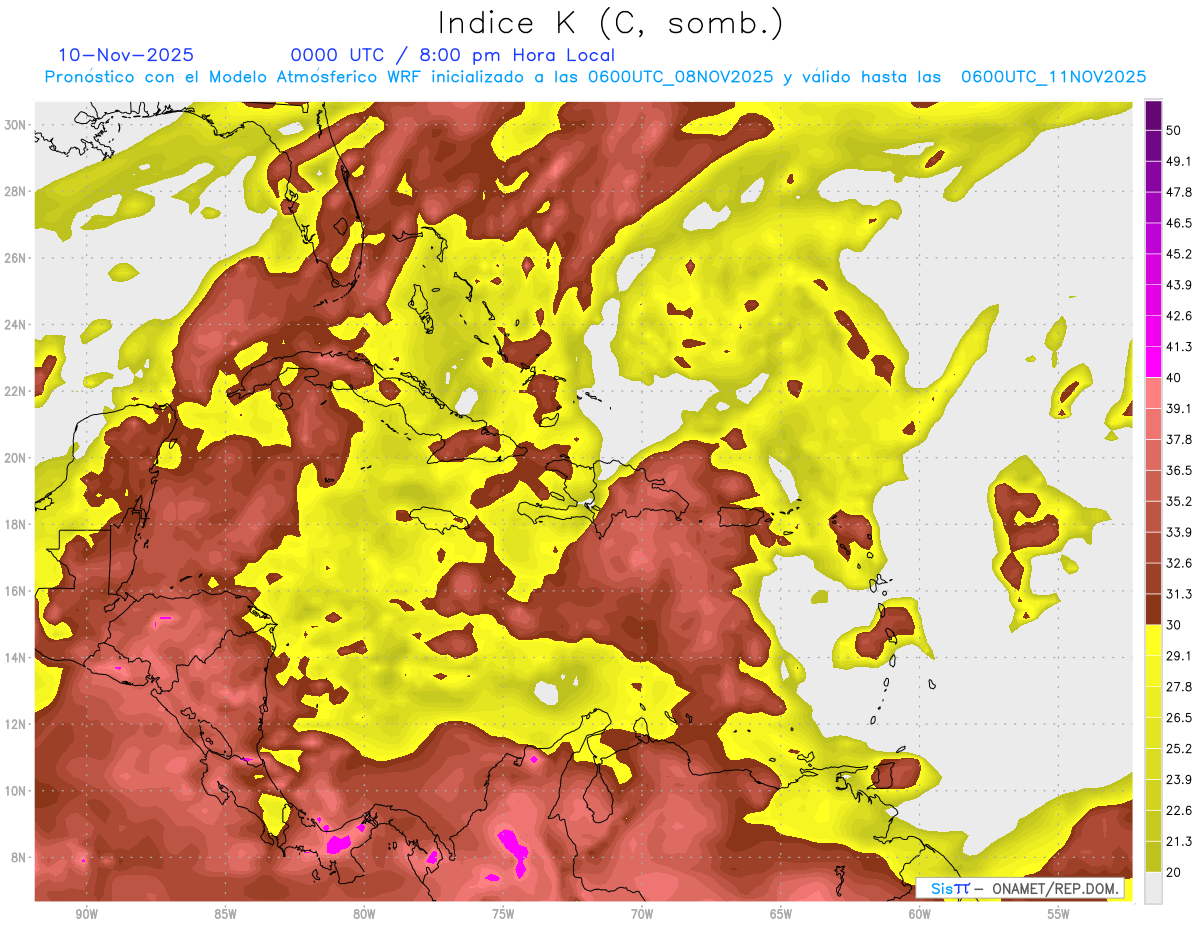
Task: Click "0000 UTC / 8:00 pm Hora Local" text
Action: pos(452,55)
